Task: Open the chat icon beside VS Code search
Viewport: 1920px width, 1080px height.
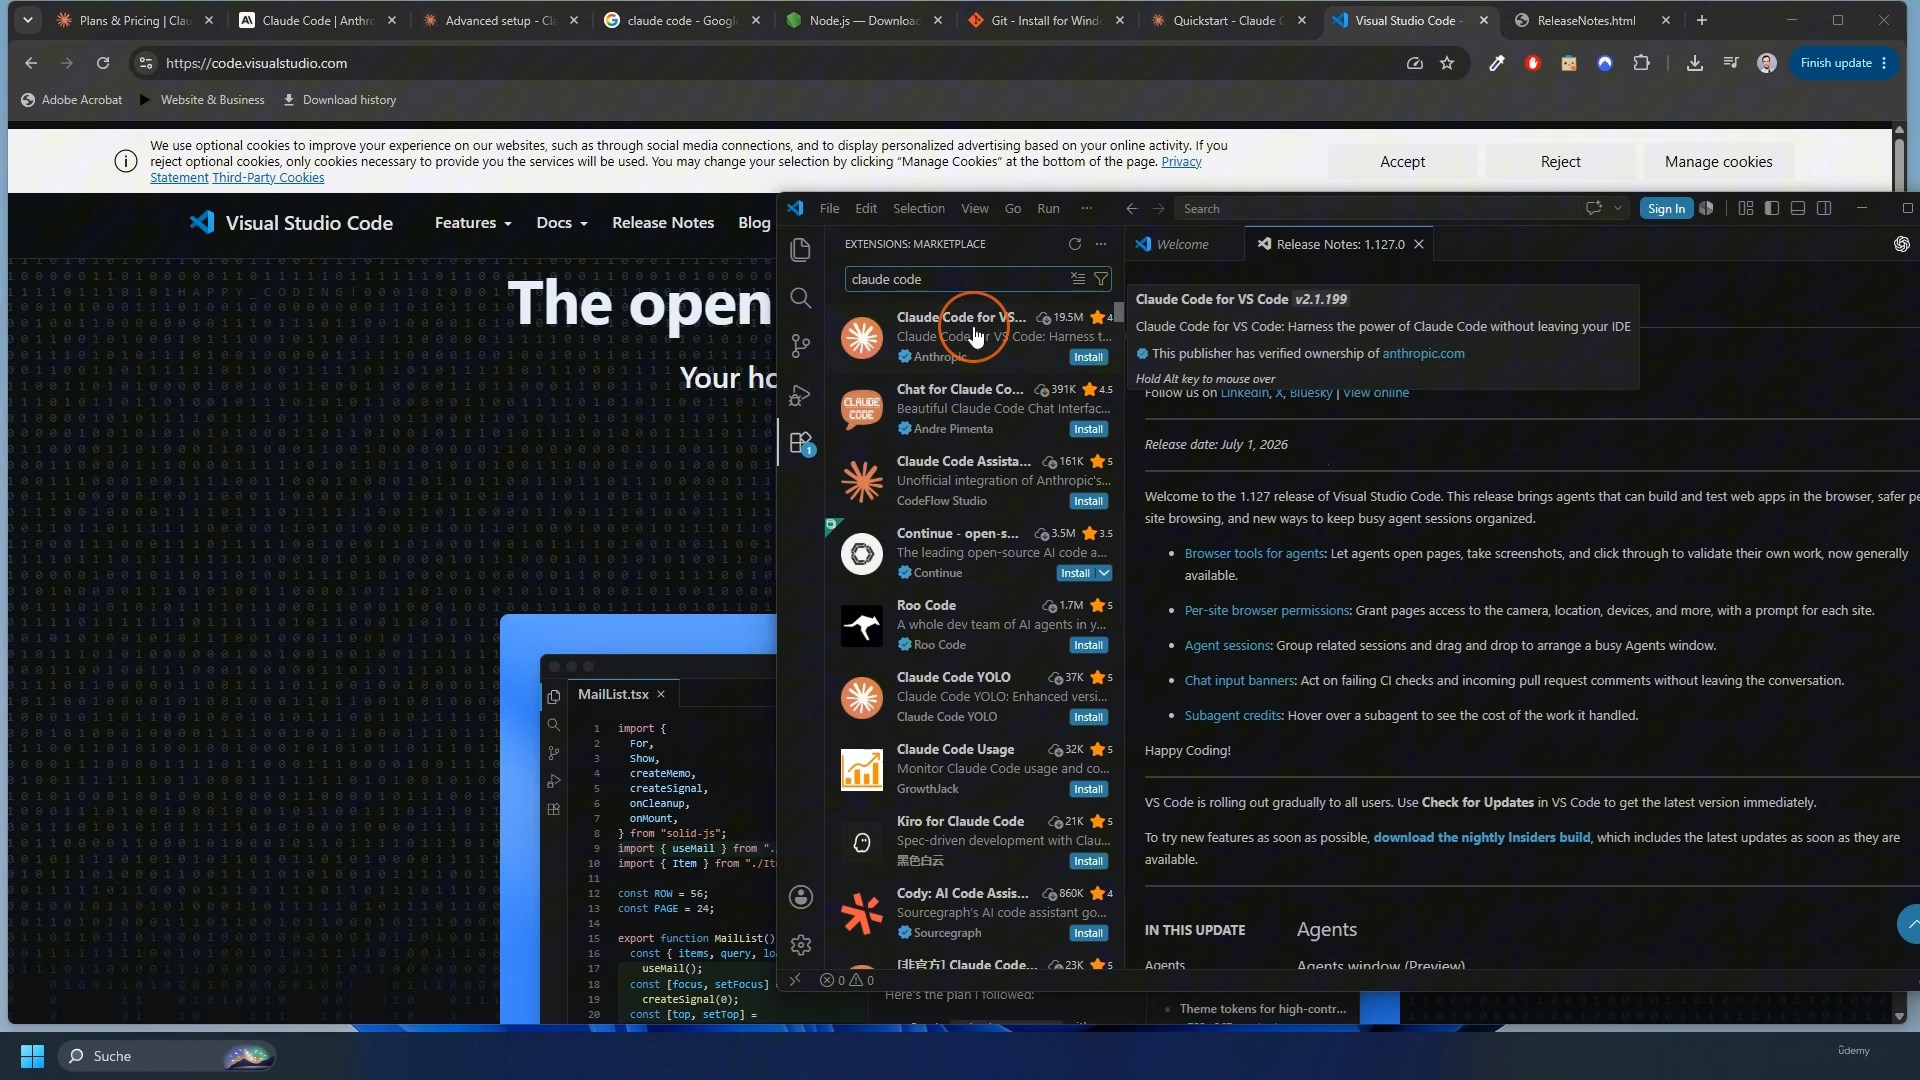Action: (1593, 208)
